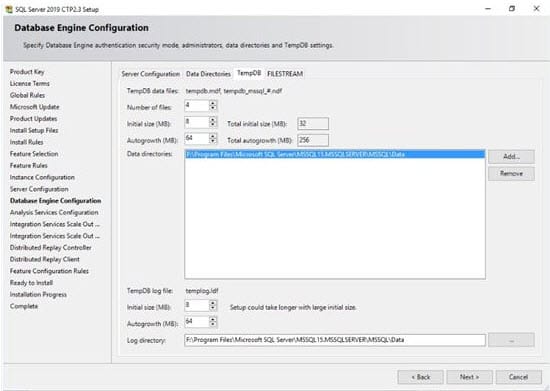Viewport: 550px width, 391px height.
Task: Click the Add... data directory button
Action: (x=511, y=156)
